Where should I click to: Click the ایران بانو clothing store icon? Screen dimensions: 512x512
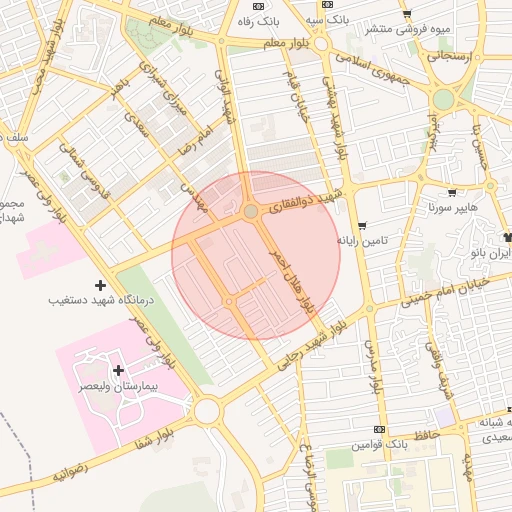(x=508, y=237)
